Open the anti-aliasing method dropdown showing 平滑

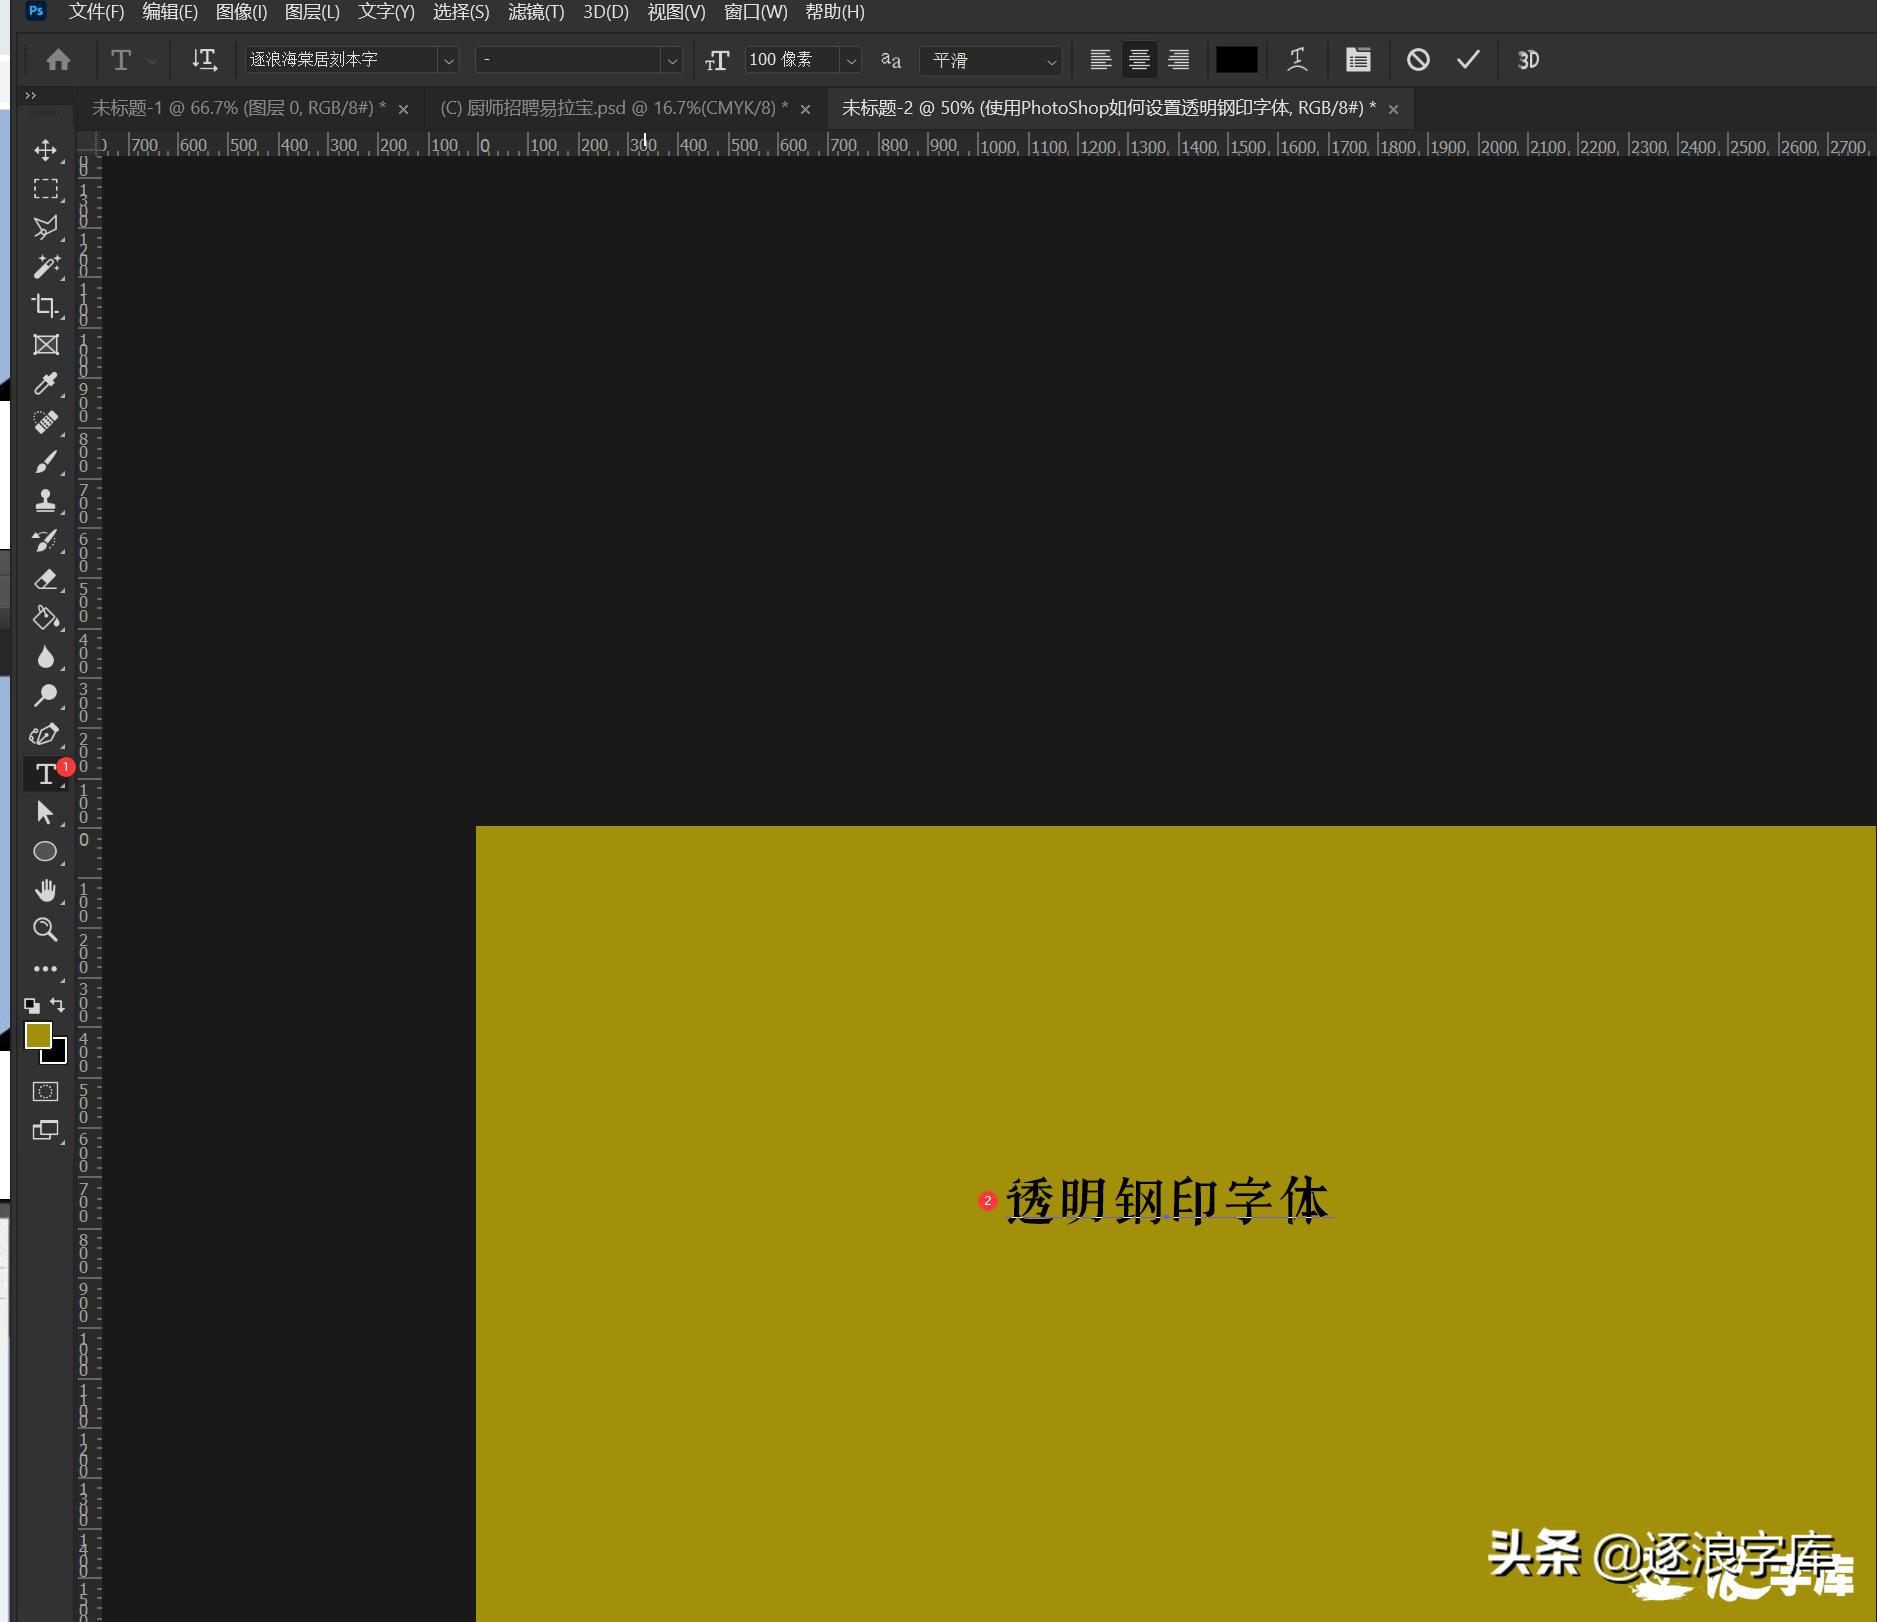pyautogui.click(x=1052, y=60)
